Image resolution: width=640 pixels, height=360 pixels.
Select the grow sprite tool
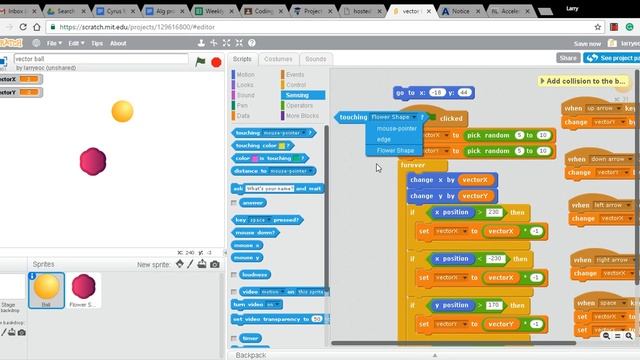point(227,43)
